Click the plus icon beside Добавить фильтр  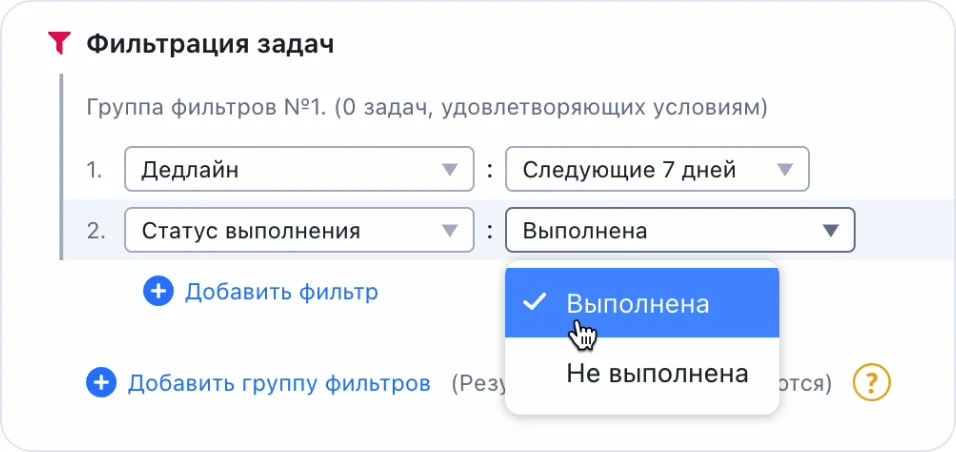tap(158, 292)
